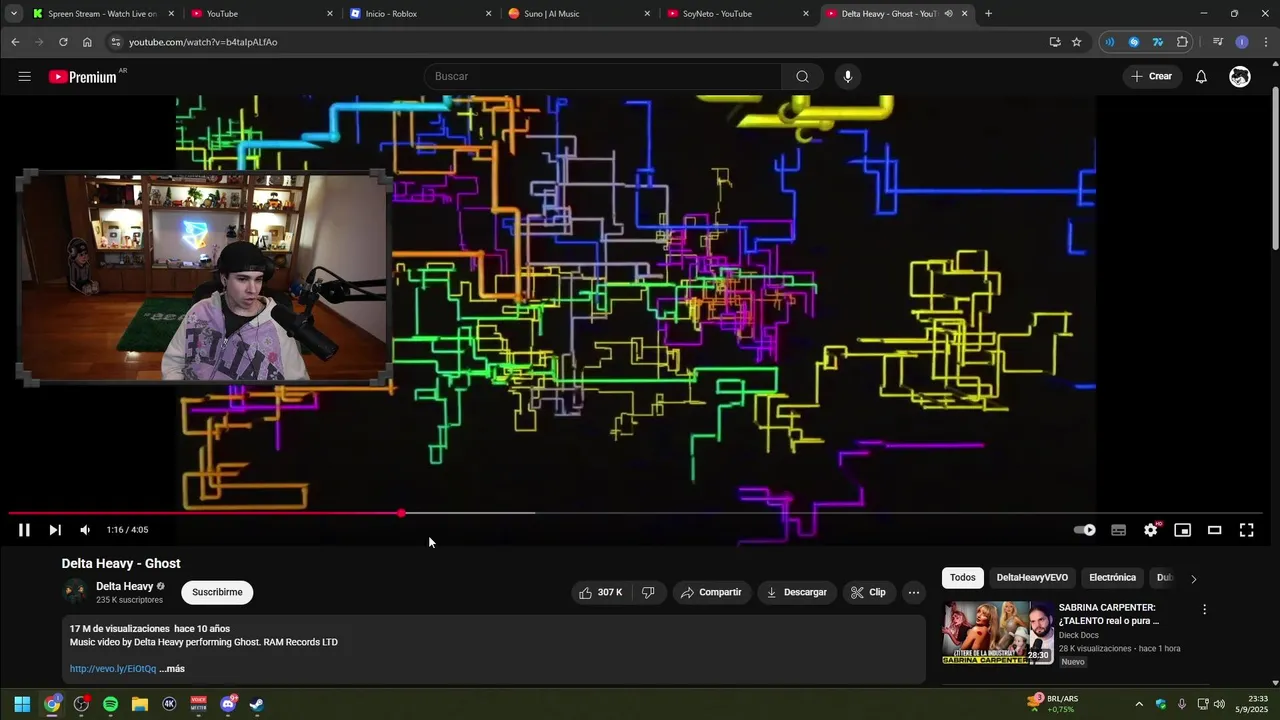Open Discord from the taskbar

tap(228, 704)
